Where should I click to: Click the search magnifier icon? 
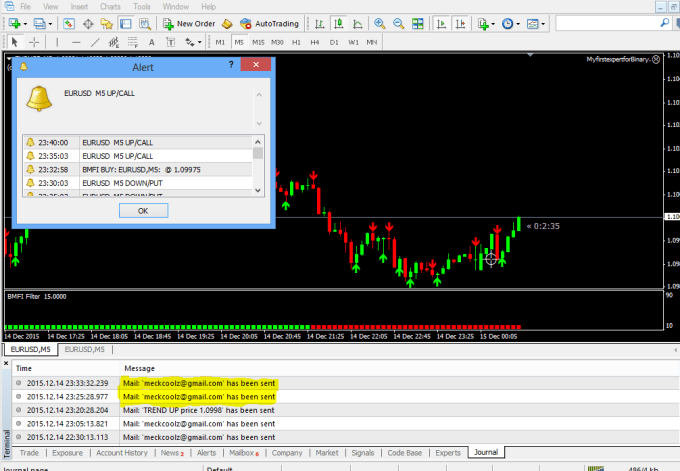[x=664, y=23]
